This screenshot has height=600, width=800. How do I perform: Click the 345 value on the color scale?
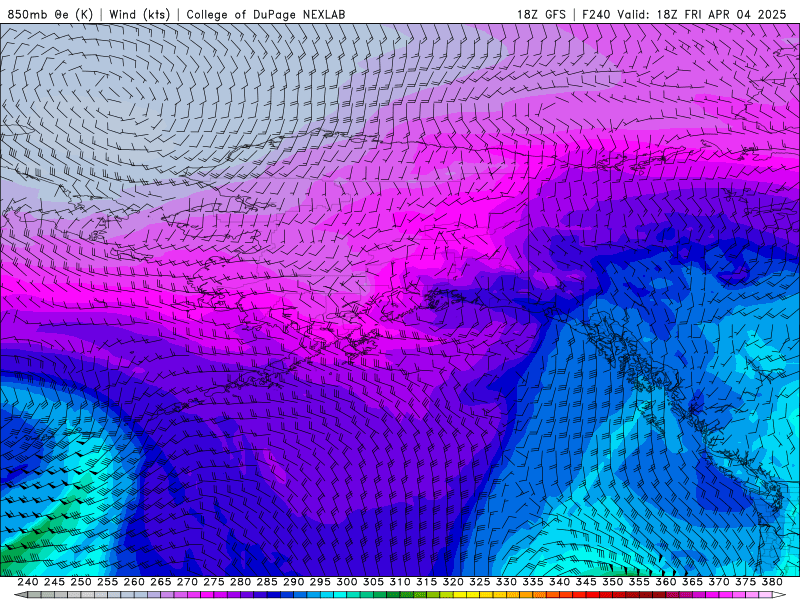(586, 582)
